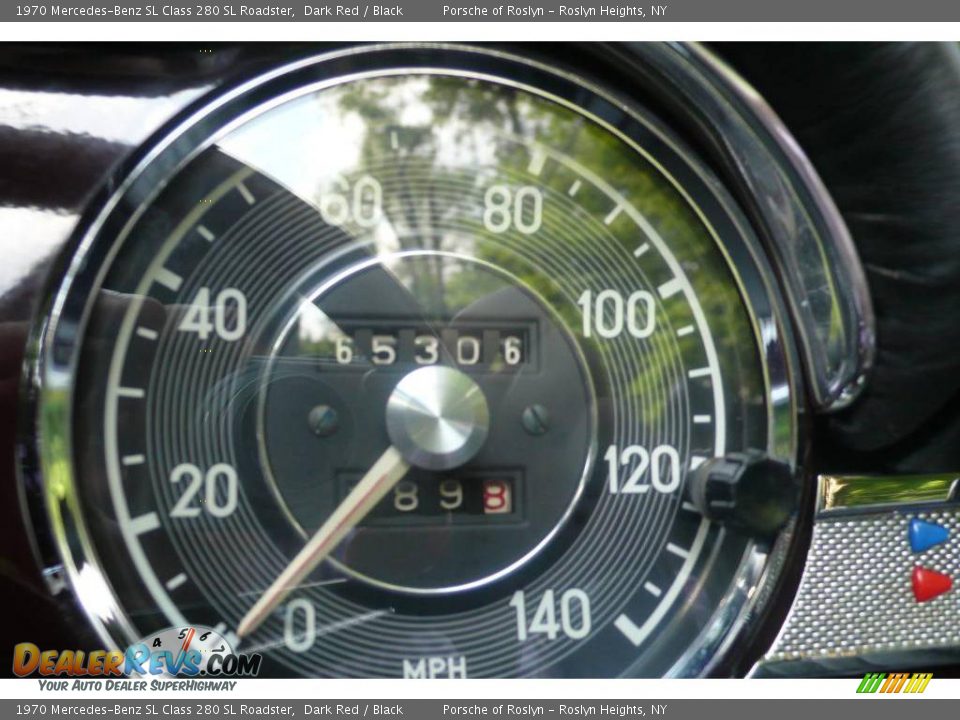Click the MPH label on gauge
This screenshot has height=720, width=960.
(435, 668)
